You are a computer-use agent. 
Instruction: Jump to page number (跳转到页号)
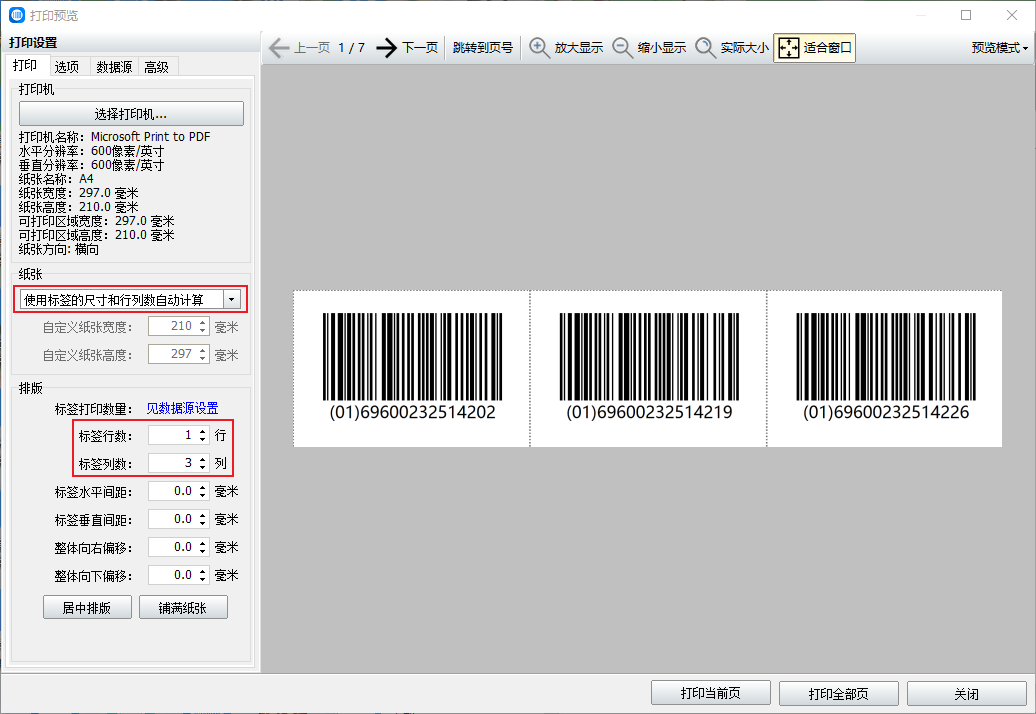point(483,48)
